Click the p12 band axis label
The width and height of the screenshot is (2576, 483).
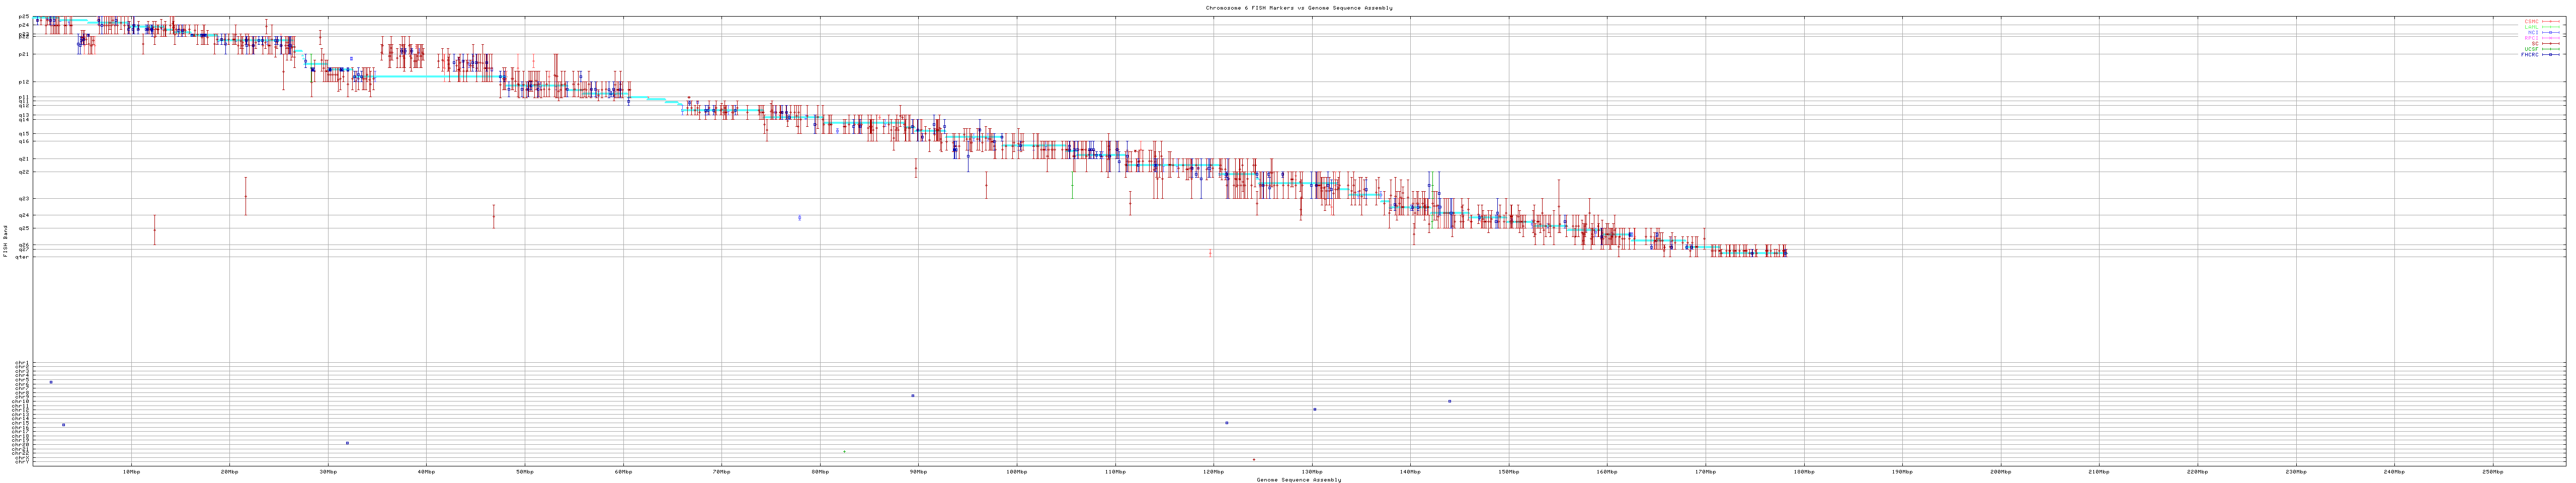point(24,82)
